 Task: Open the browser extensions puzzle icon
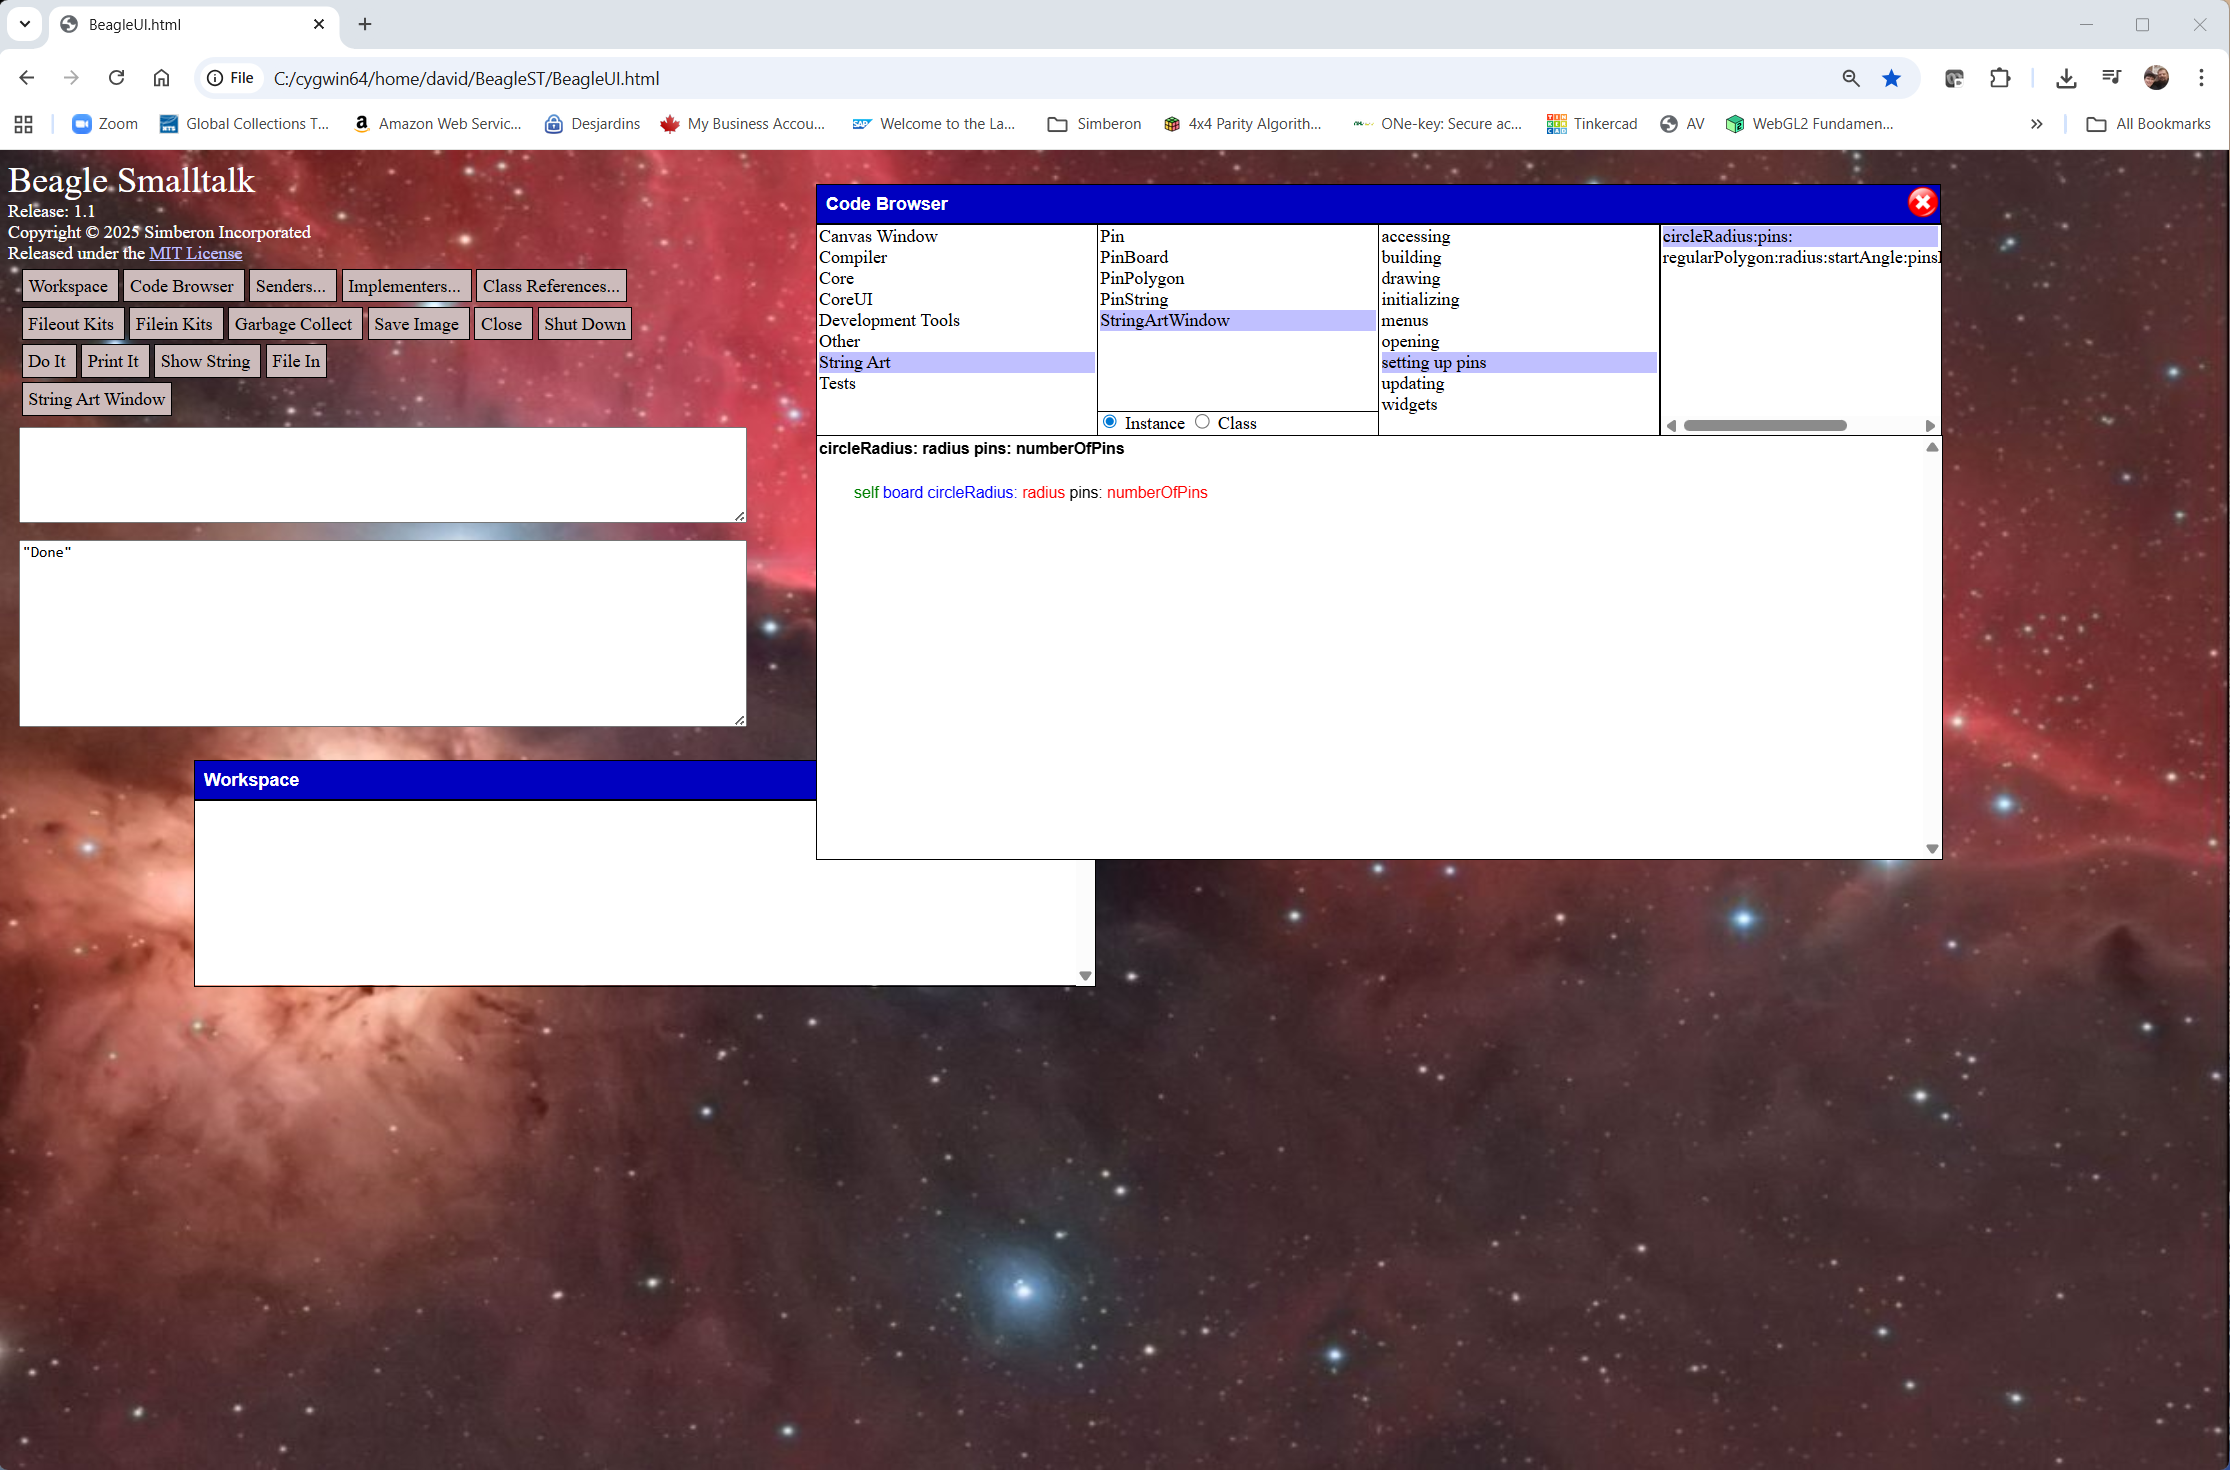click(x=2000, y=78)
